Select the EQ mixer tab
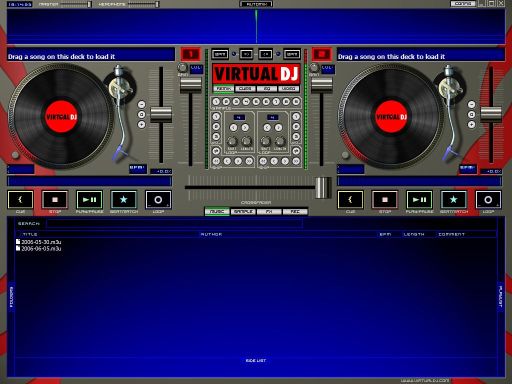This screenshot has width=512, height=384. point(267,89)
